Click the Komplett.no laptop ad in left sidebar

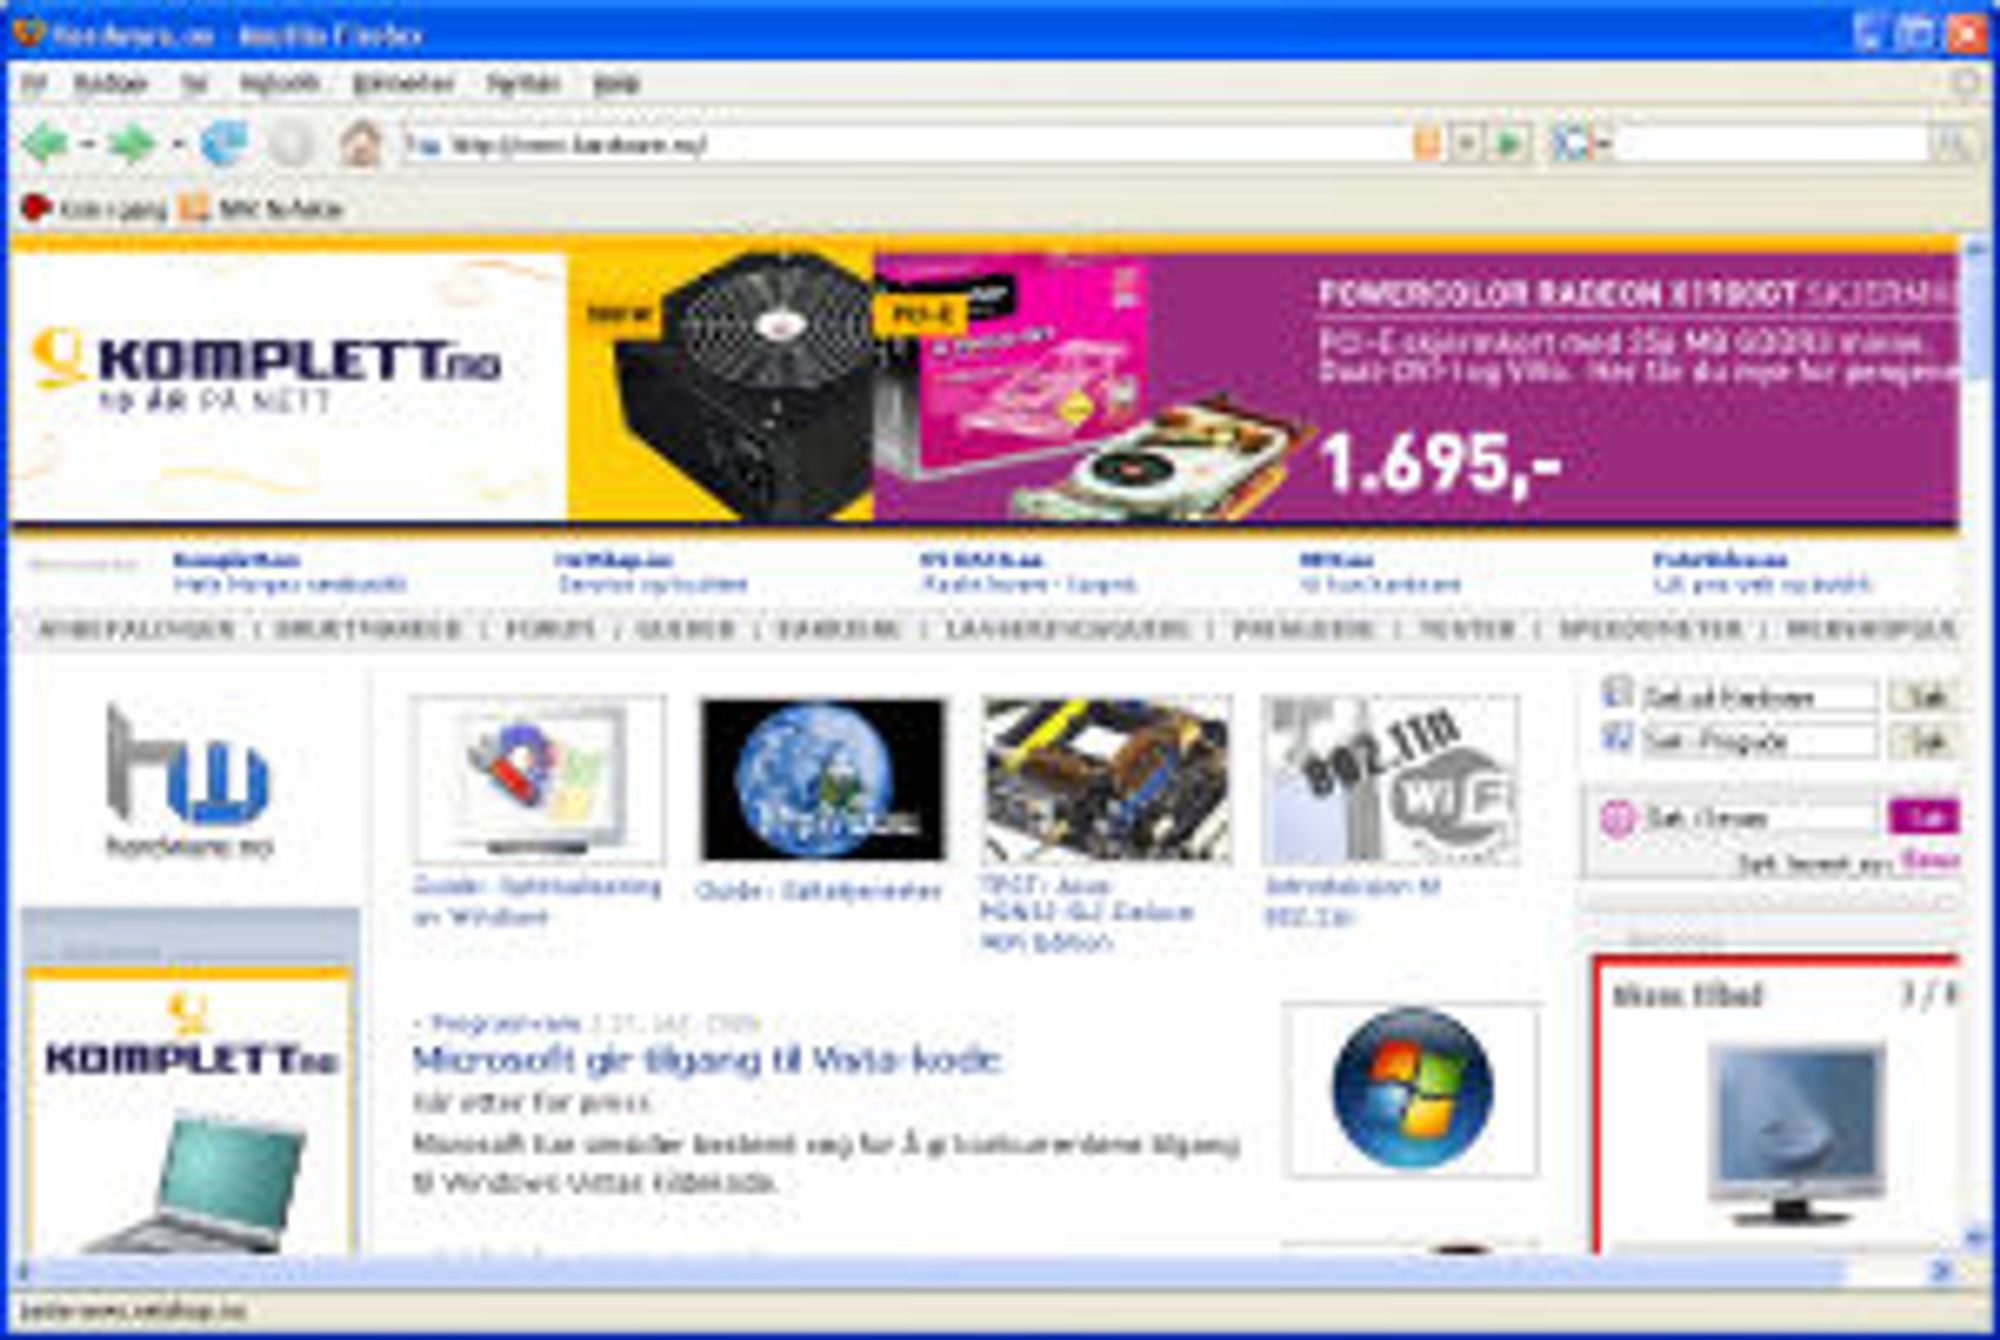click(190, 1110)
